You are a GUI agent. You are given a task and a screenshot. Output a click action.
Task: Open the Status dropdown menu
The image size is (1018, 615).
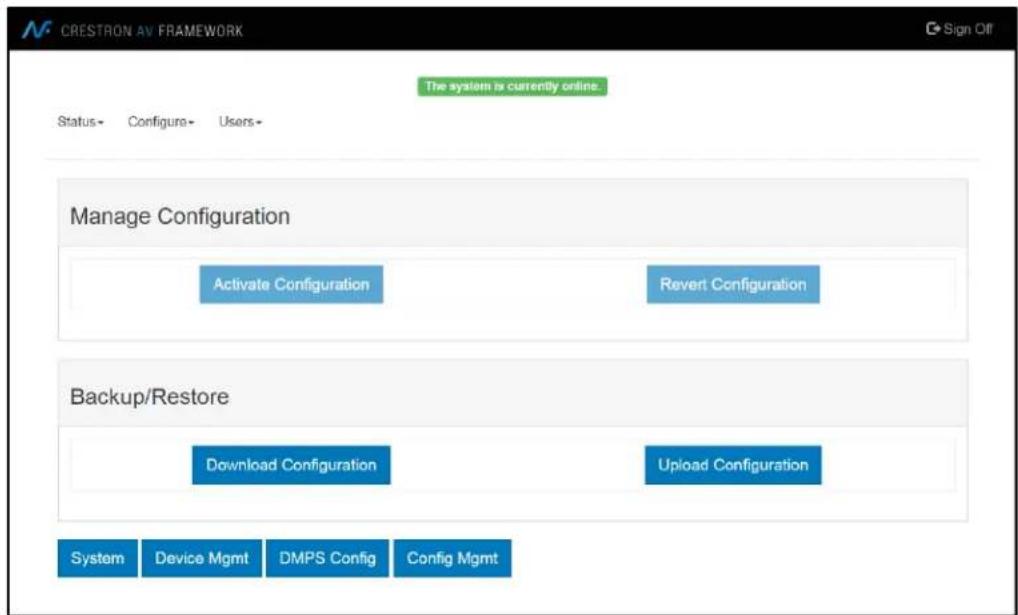pyautogui.click(x=81, y=121)
